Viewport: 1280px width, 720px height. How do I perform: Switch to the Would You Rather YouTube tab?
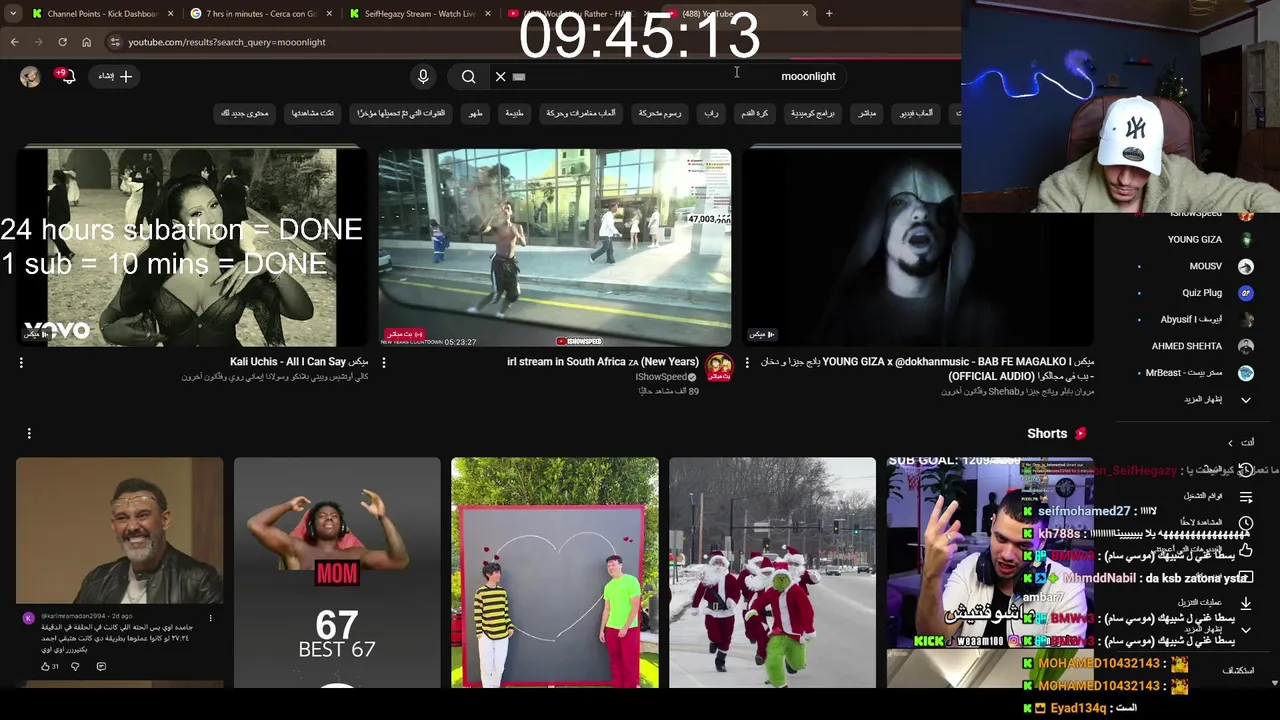point(578,14)
